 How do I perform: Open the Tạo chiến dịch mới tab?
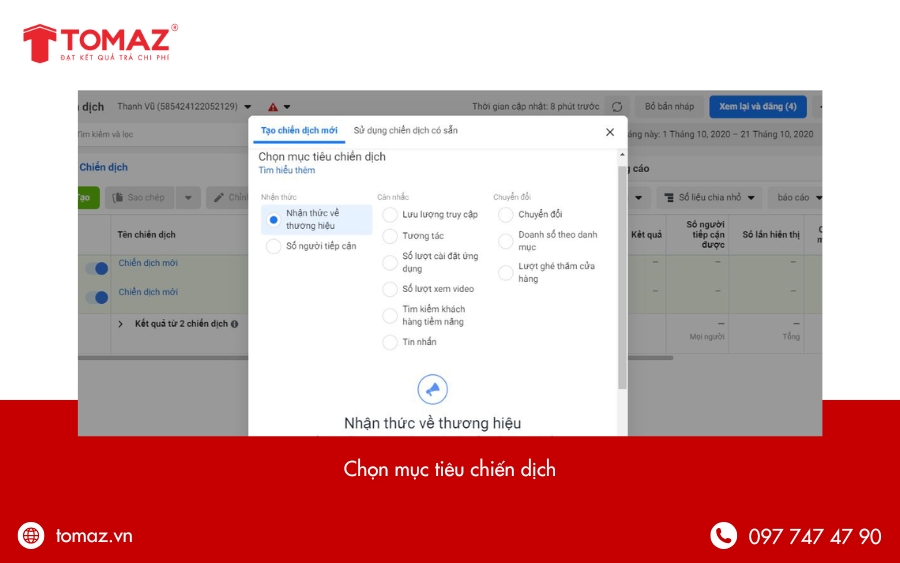[x=298, y=131]
